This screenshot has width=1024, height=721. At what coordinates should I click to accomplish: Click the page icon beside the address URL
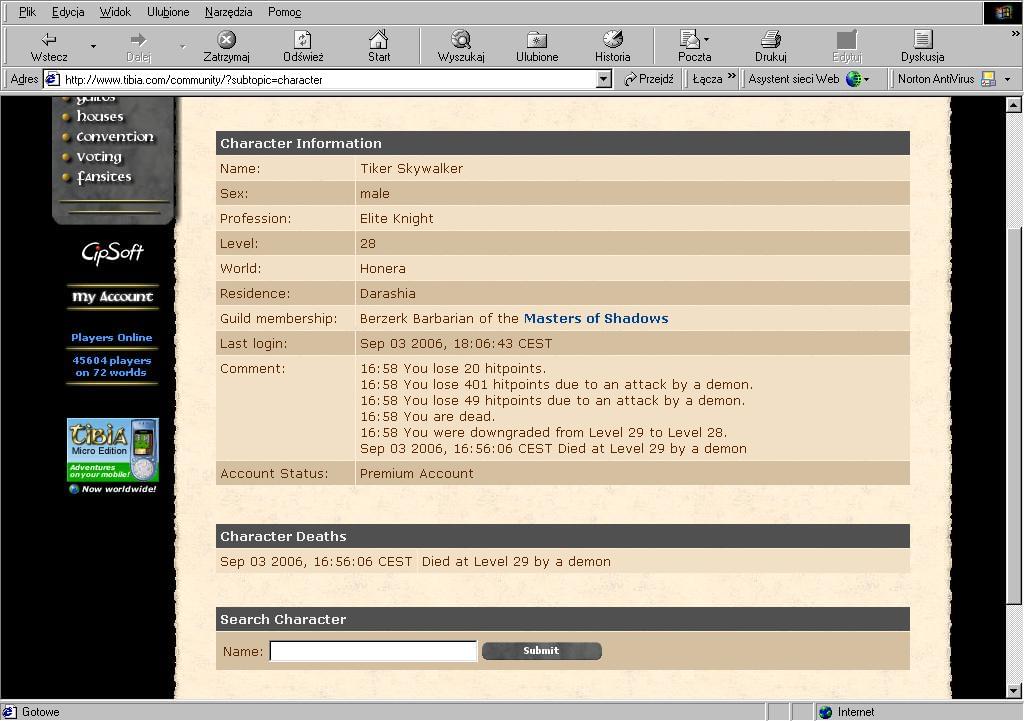tap(52, 80)
